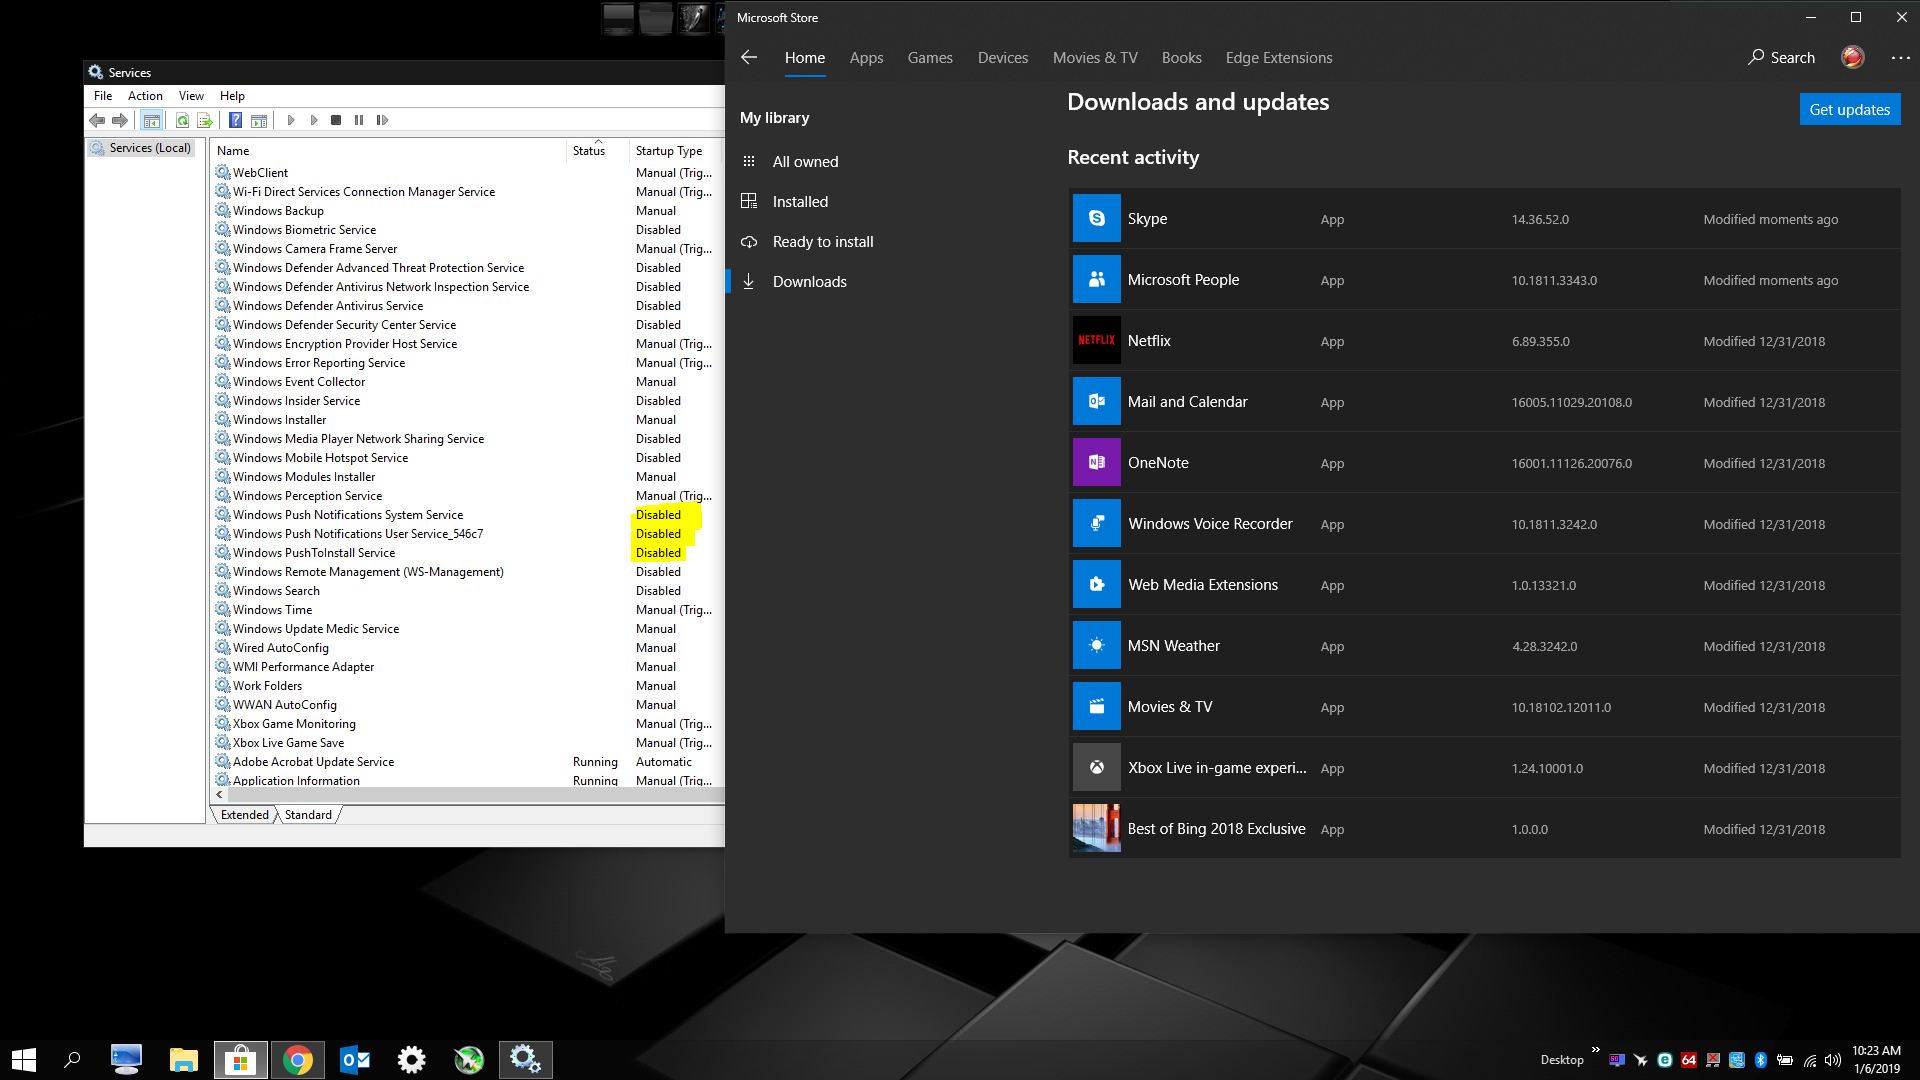The height and width of the screenshot is (1080, 1920).
Task: Click the Web Media Extensions app icon
Action: (1097, 585)
